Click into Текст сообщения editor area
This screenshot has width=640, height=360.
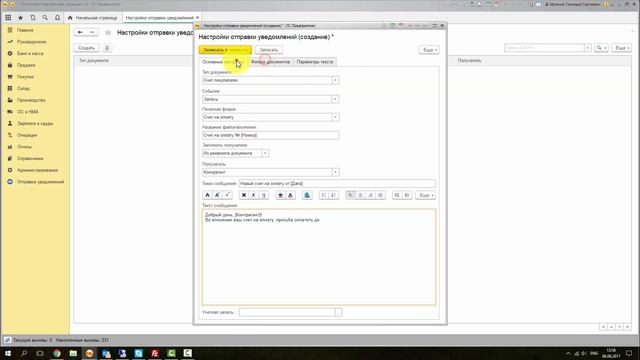[319, 257]
